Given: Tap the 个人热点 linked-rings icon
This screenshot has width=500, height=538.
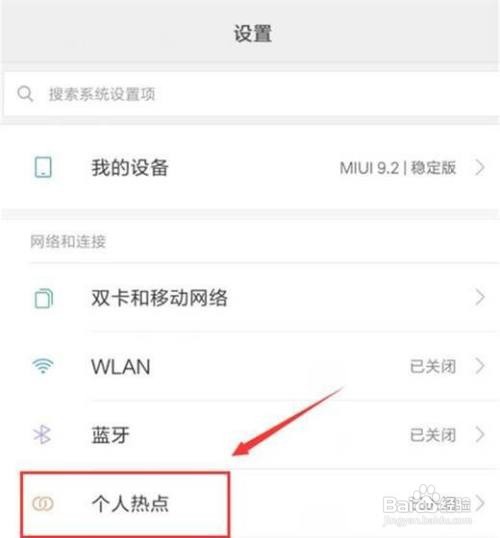Looking at the screenshot, I should (x=43, y=504).
